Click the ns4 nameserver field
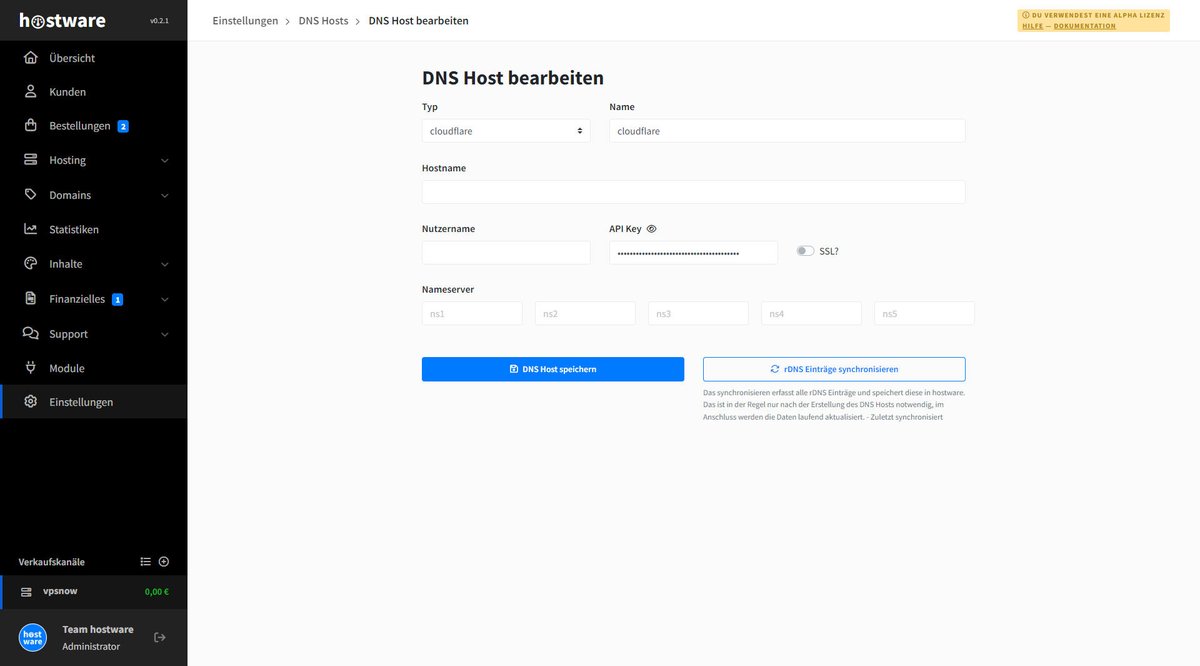Image resolution: width=1200 pixels, height=666 pixels. pos(811,313)
